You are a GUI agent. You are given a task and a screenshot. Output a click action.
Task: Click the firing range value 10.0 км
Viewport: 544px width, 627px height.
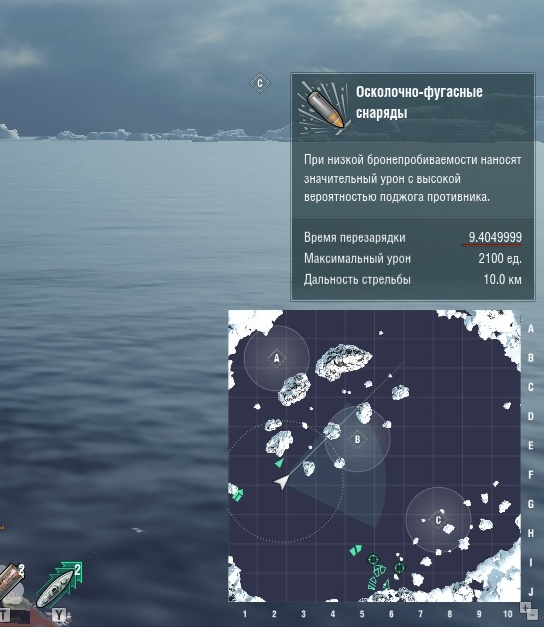[x=502, y=279]
